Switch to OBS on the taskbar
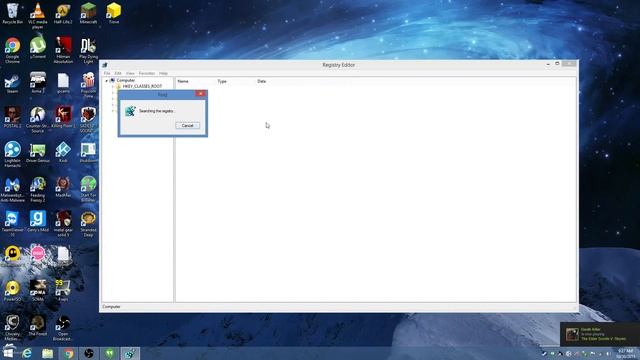640x360 pixels. pyautogui.click(x=89, y=353)
